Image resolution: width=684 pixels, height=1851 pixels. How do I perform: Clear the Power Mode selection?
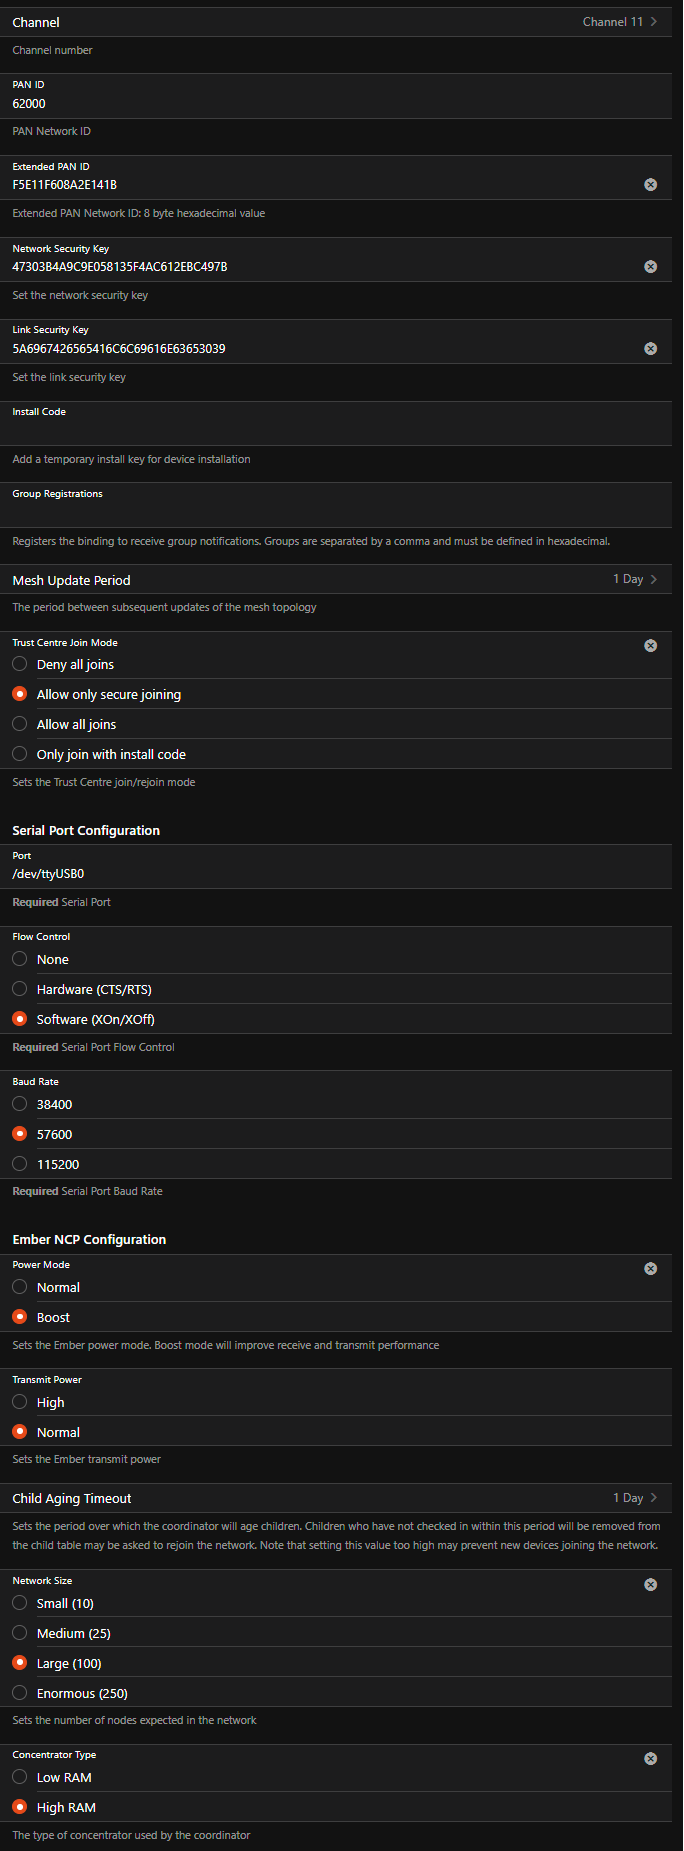pyautogui.click(x=650, y=1267)
